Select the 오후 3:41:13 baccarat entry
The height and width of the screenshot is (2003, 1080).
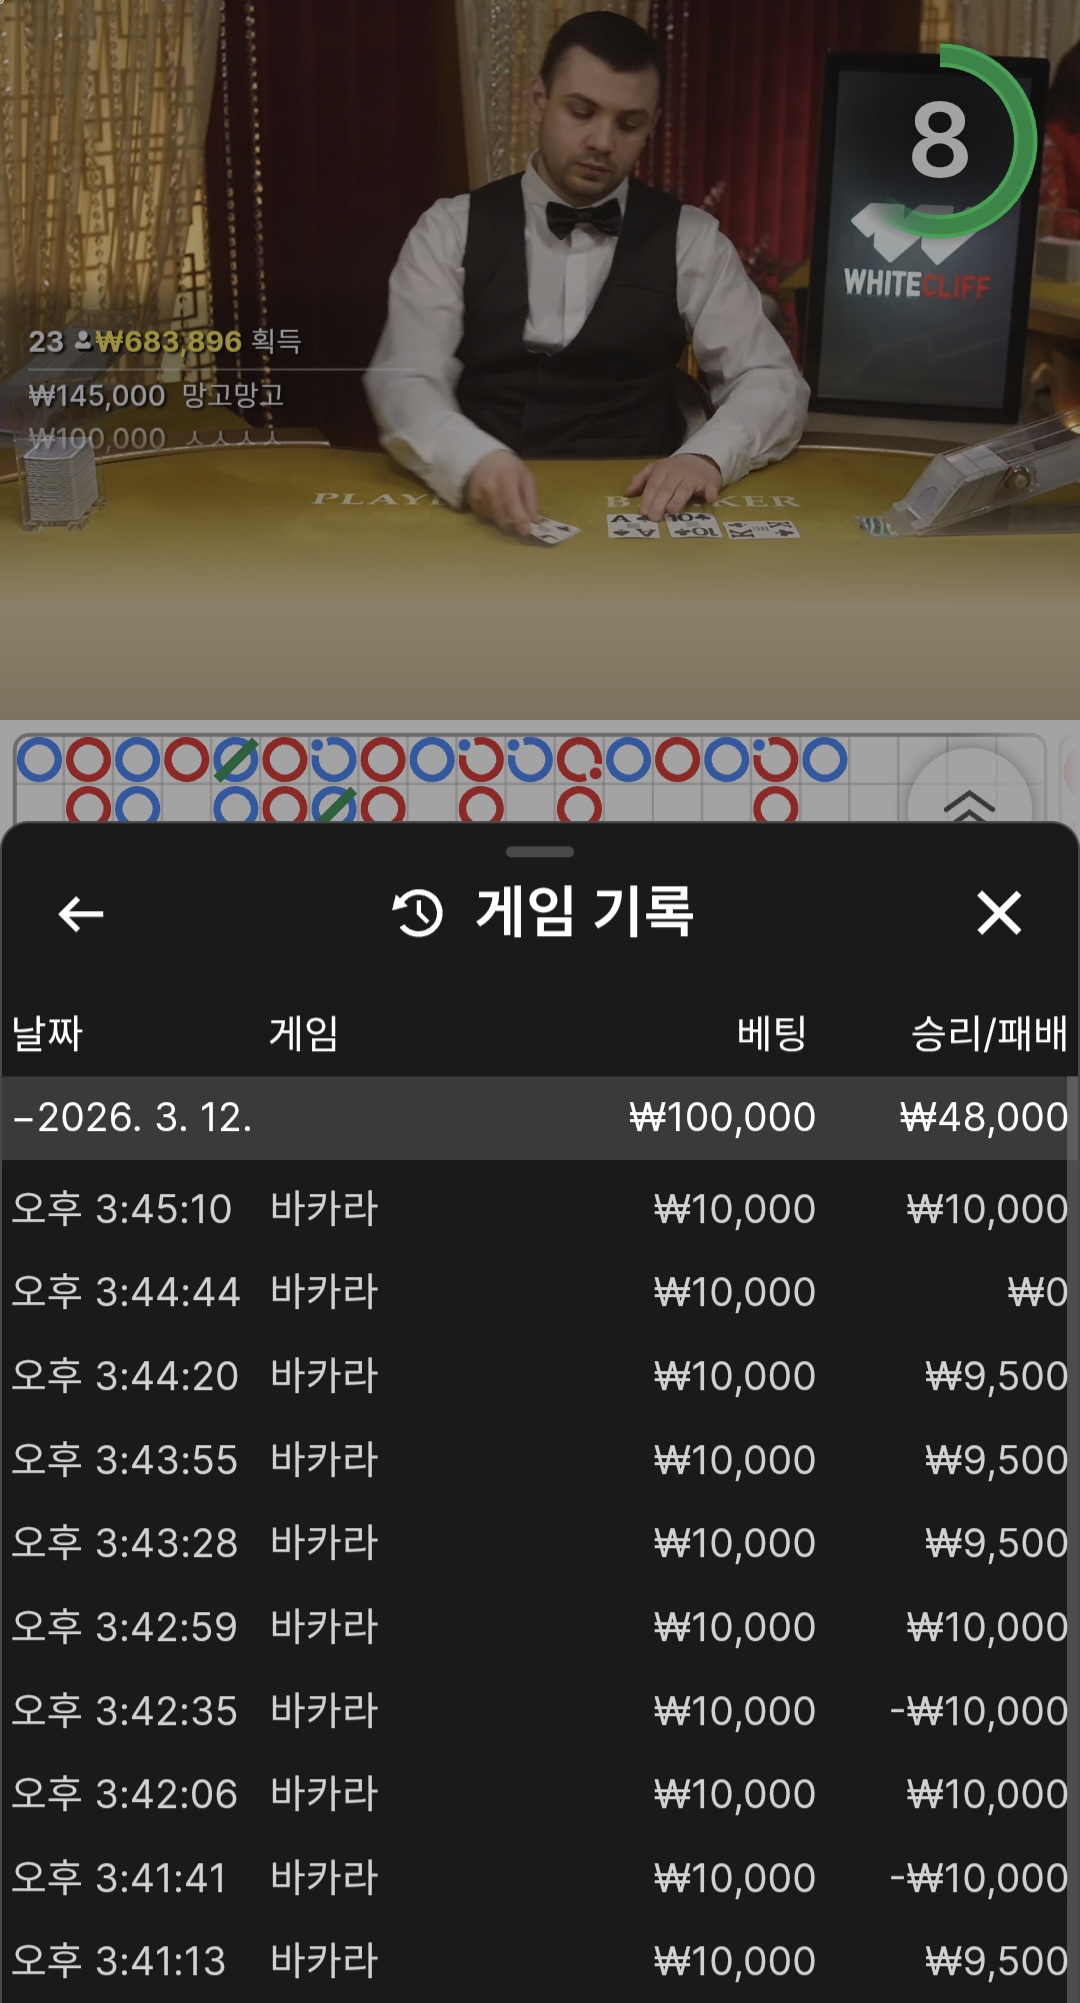click(540, 1961)
